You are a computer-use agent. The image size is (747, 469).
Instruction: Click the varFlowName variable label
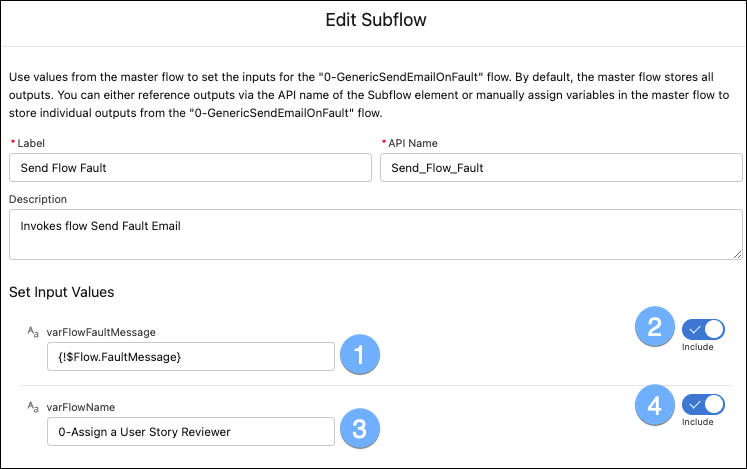point(81,407)
